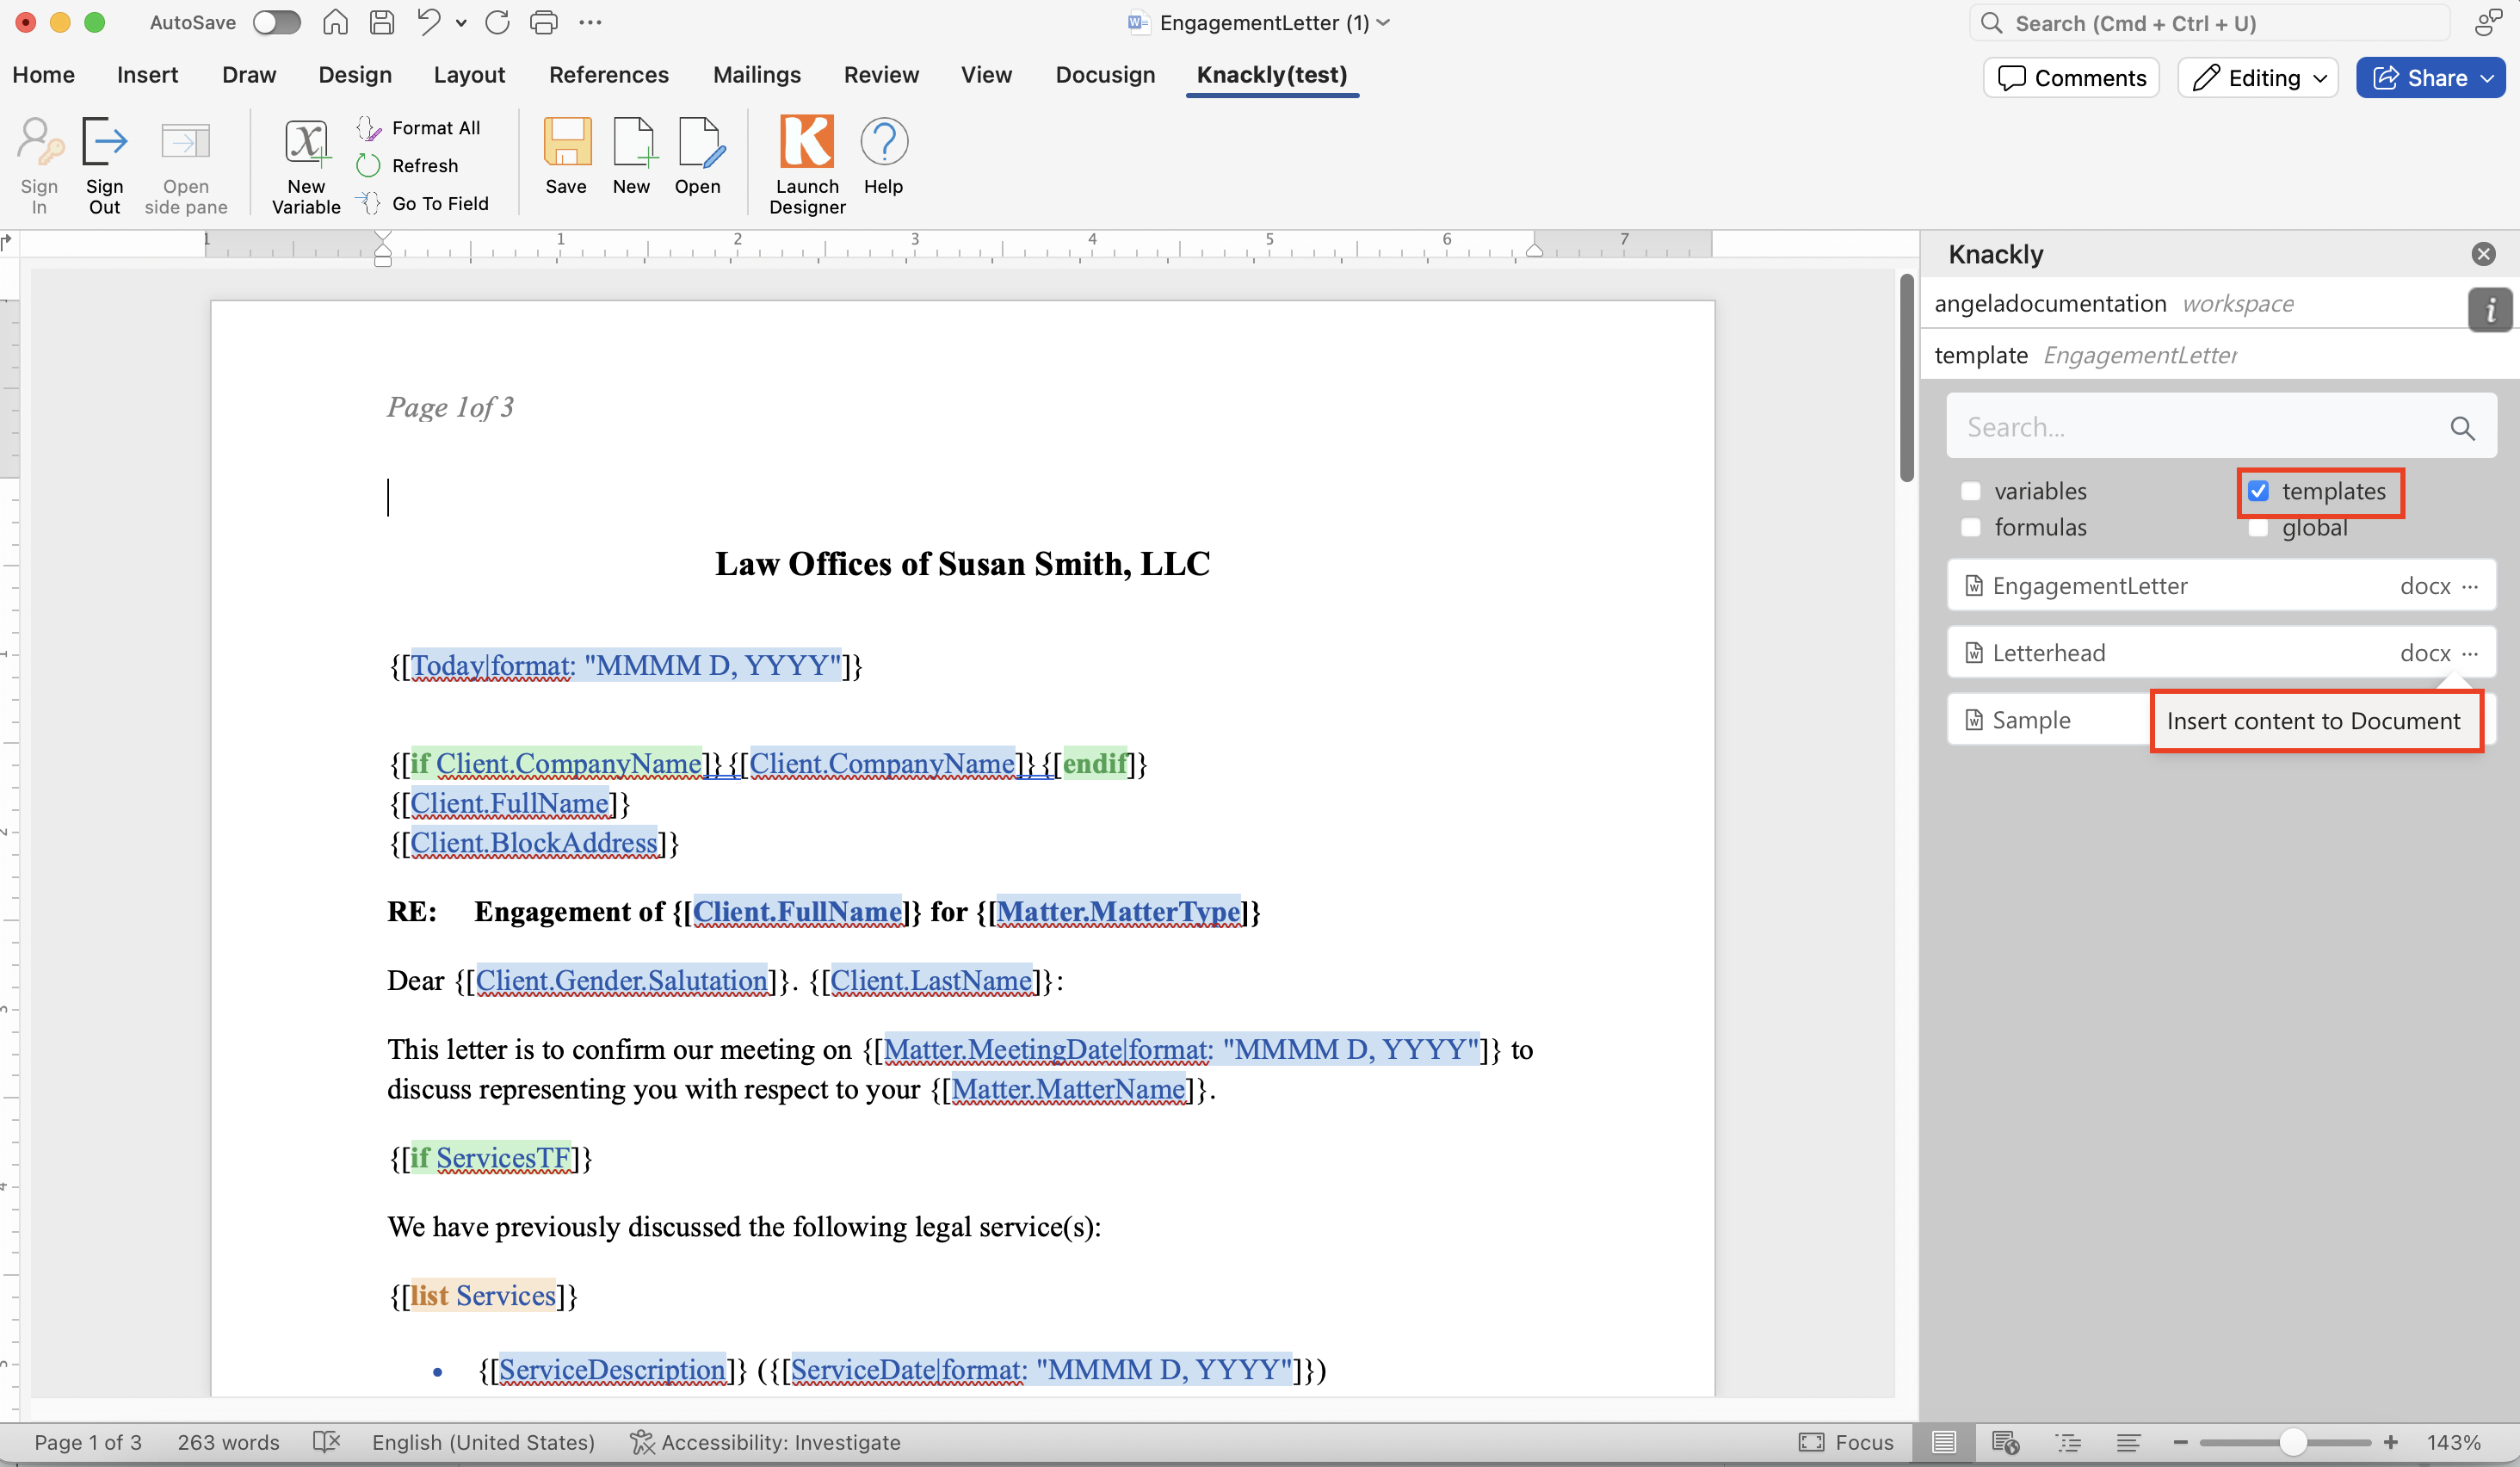Click the Refresh fields icon
Image resolution: width=2520 pixels, height=1467 pixels.
pos(369,165)
